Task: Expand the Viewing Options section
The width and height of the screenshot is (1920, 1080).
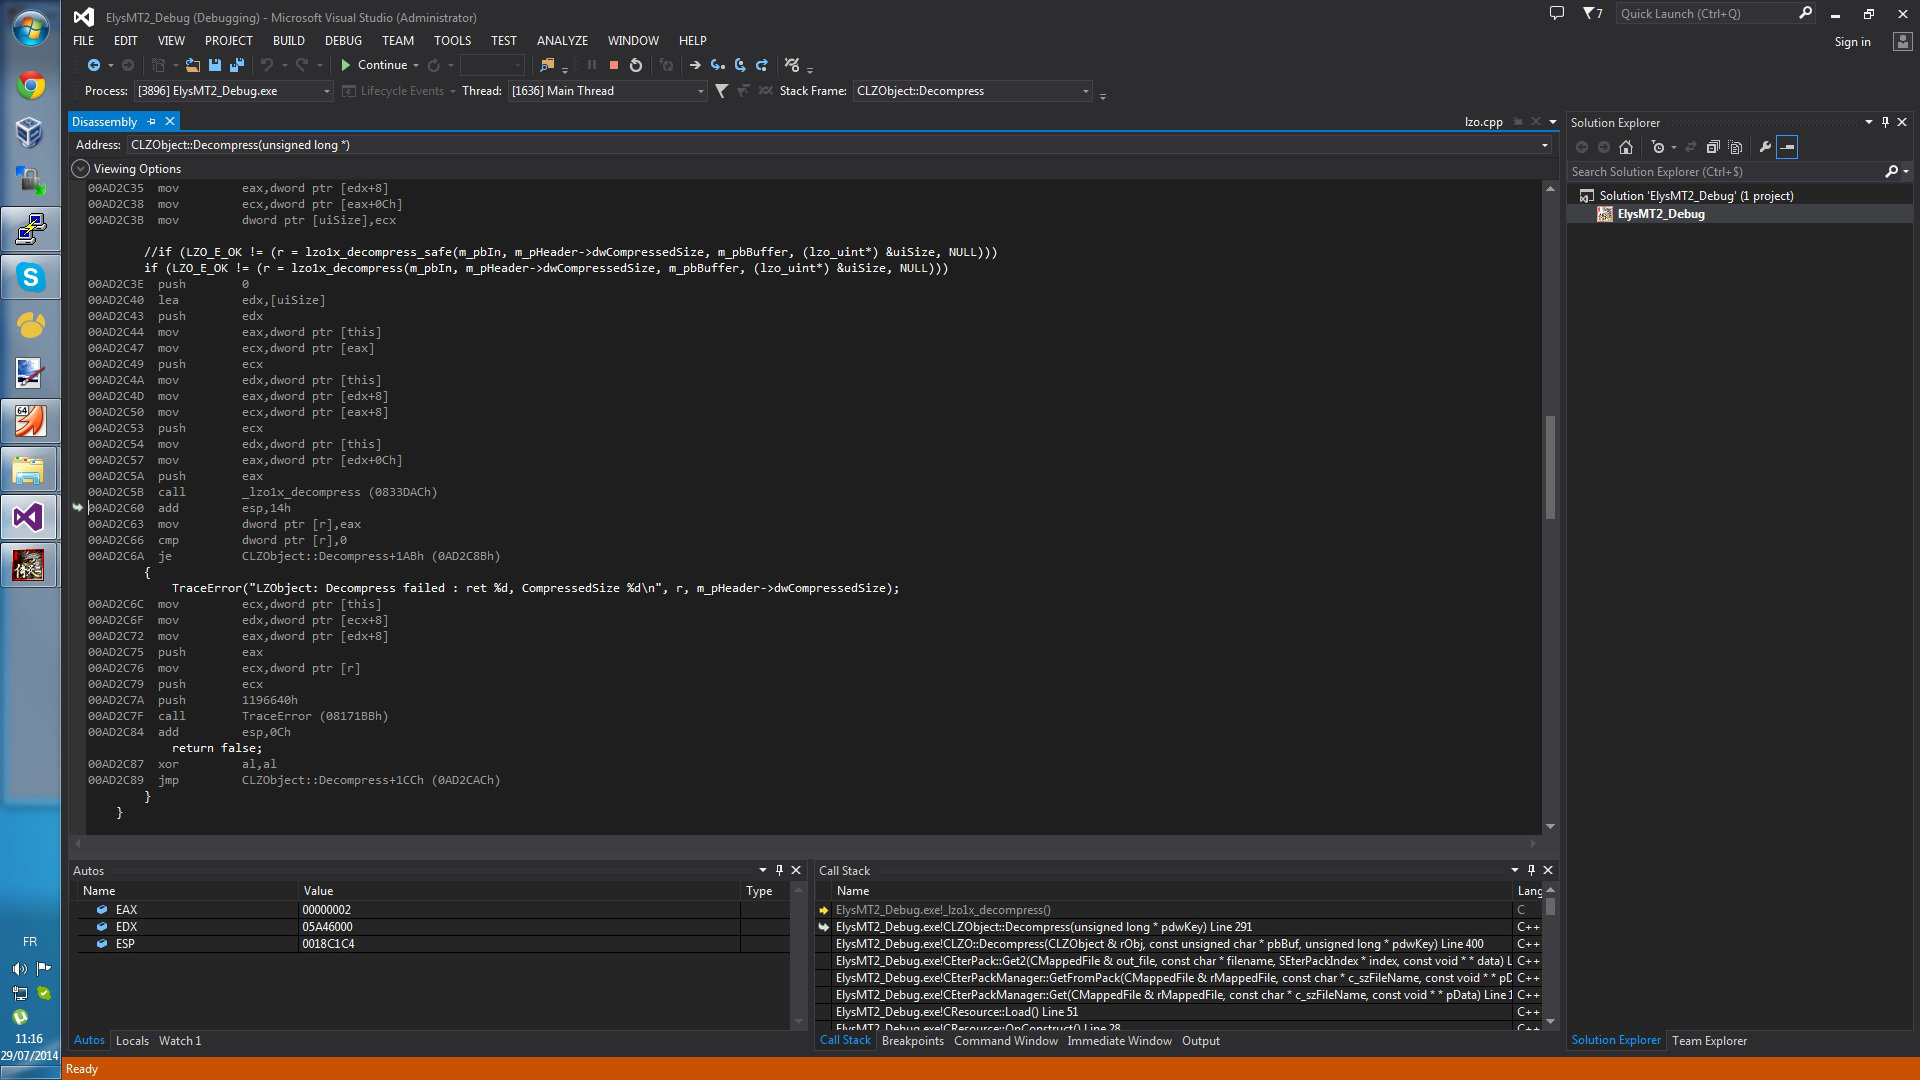Action: click(x=81, y=169)
